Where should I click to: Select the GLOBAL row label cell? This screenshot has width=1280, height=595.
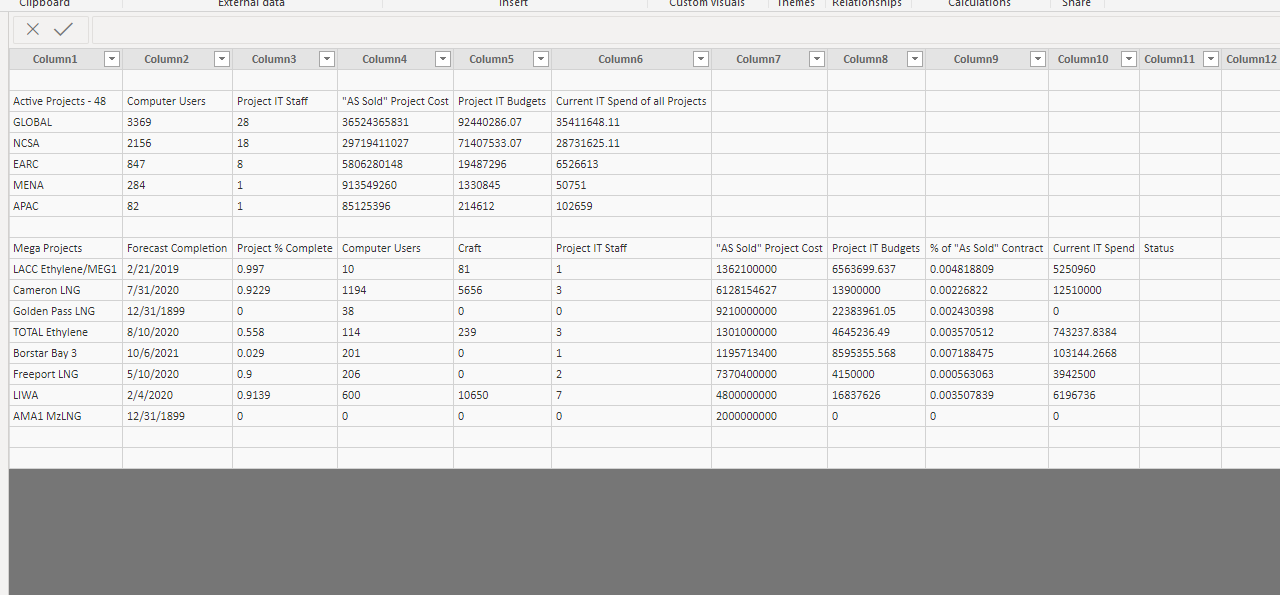pyautogui.click(x=66, y=122)
